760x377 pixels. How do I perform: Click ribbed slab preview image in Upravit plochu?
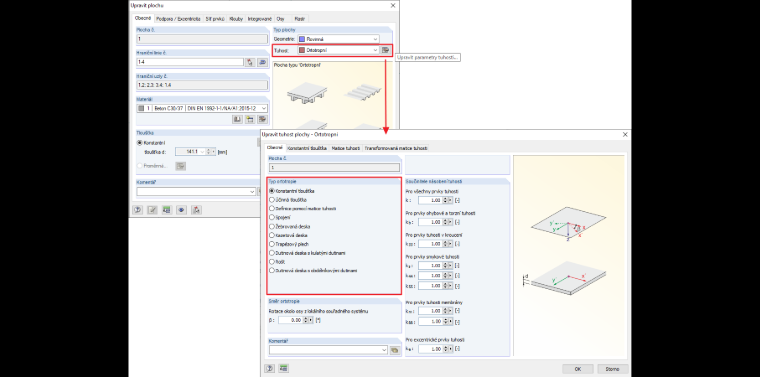[x=307, y=92]
